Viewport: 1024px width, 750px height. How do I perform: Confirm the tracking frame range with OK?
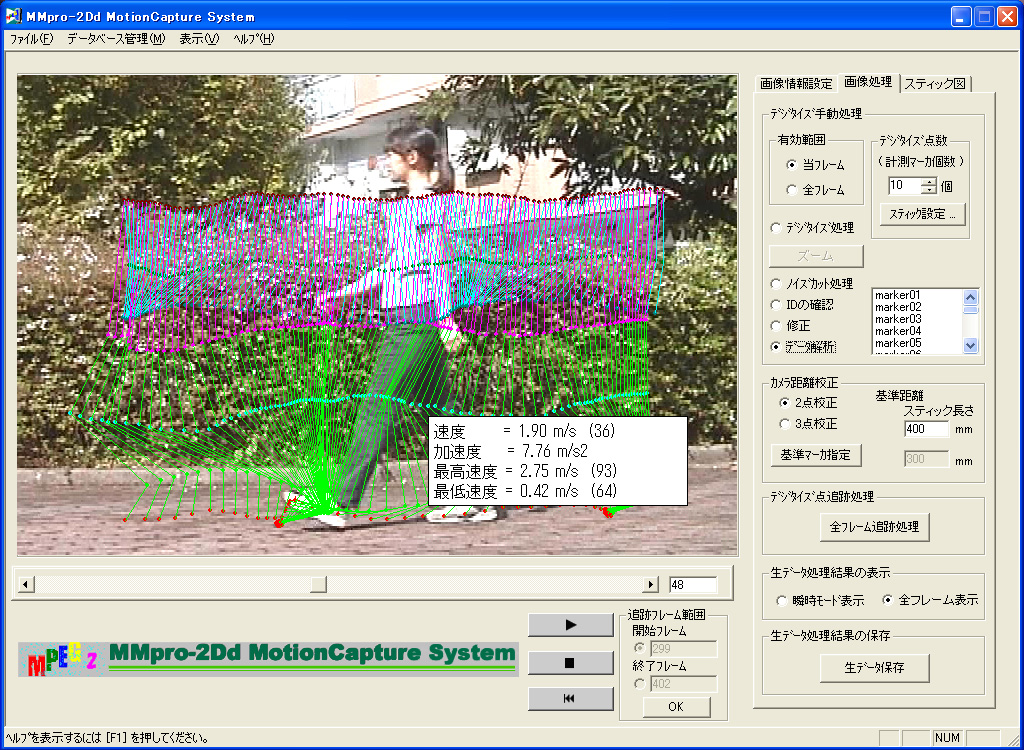point(676,706)
